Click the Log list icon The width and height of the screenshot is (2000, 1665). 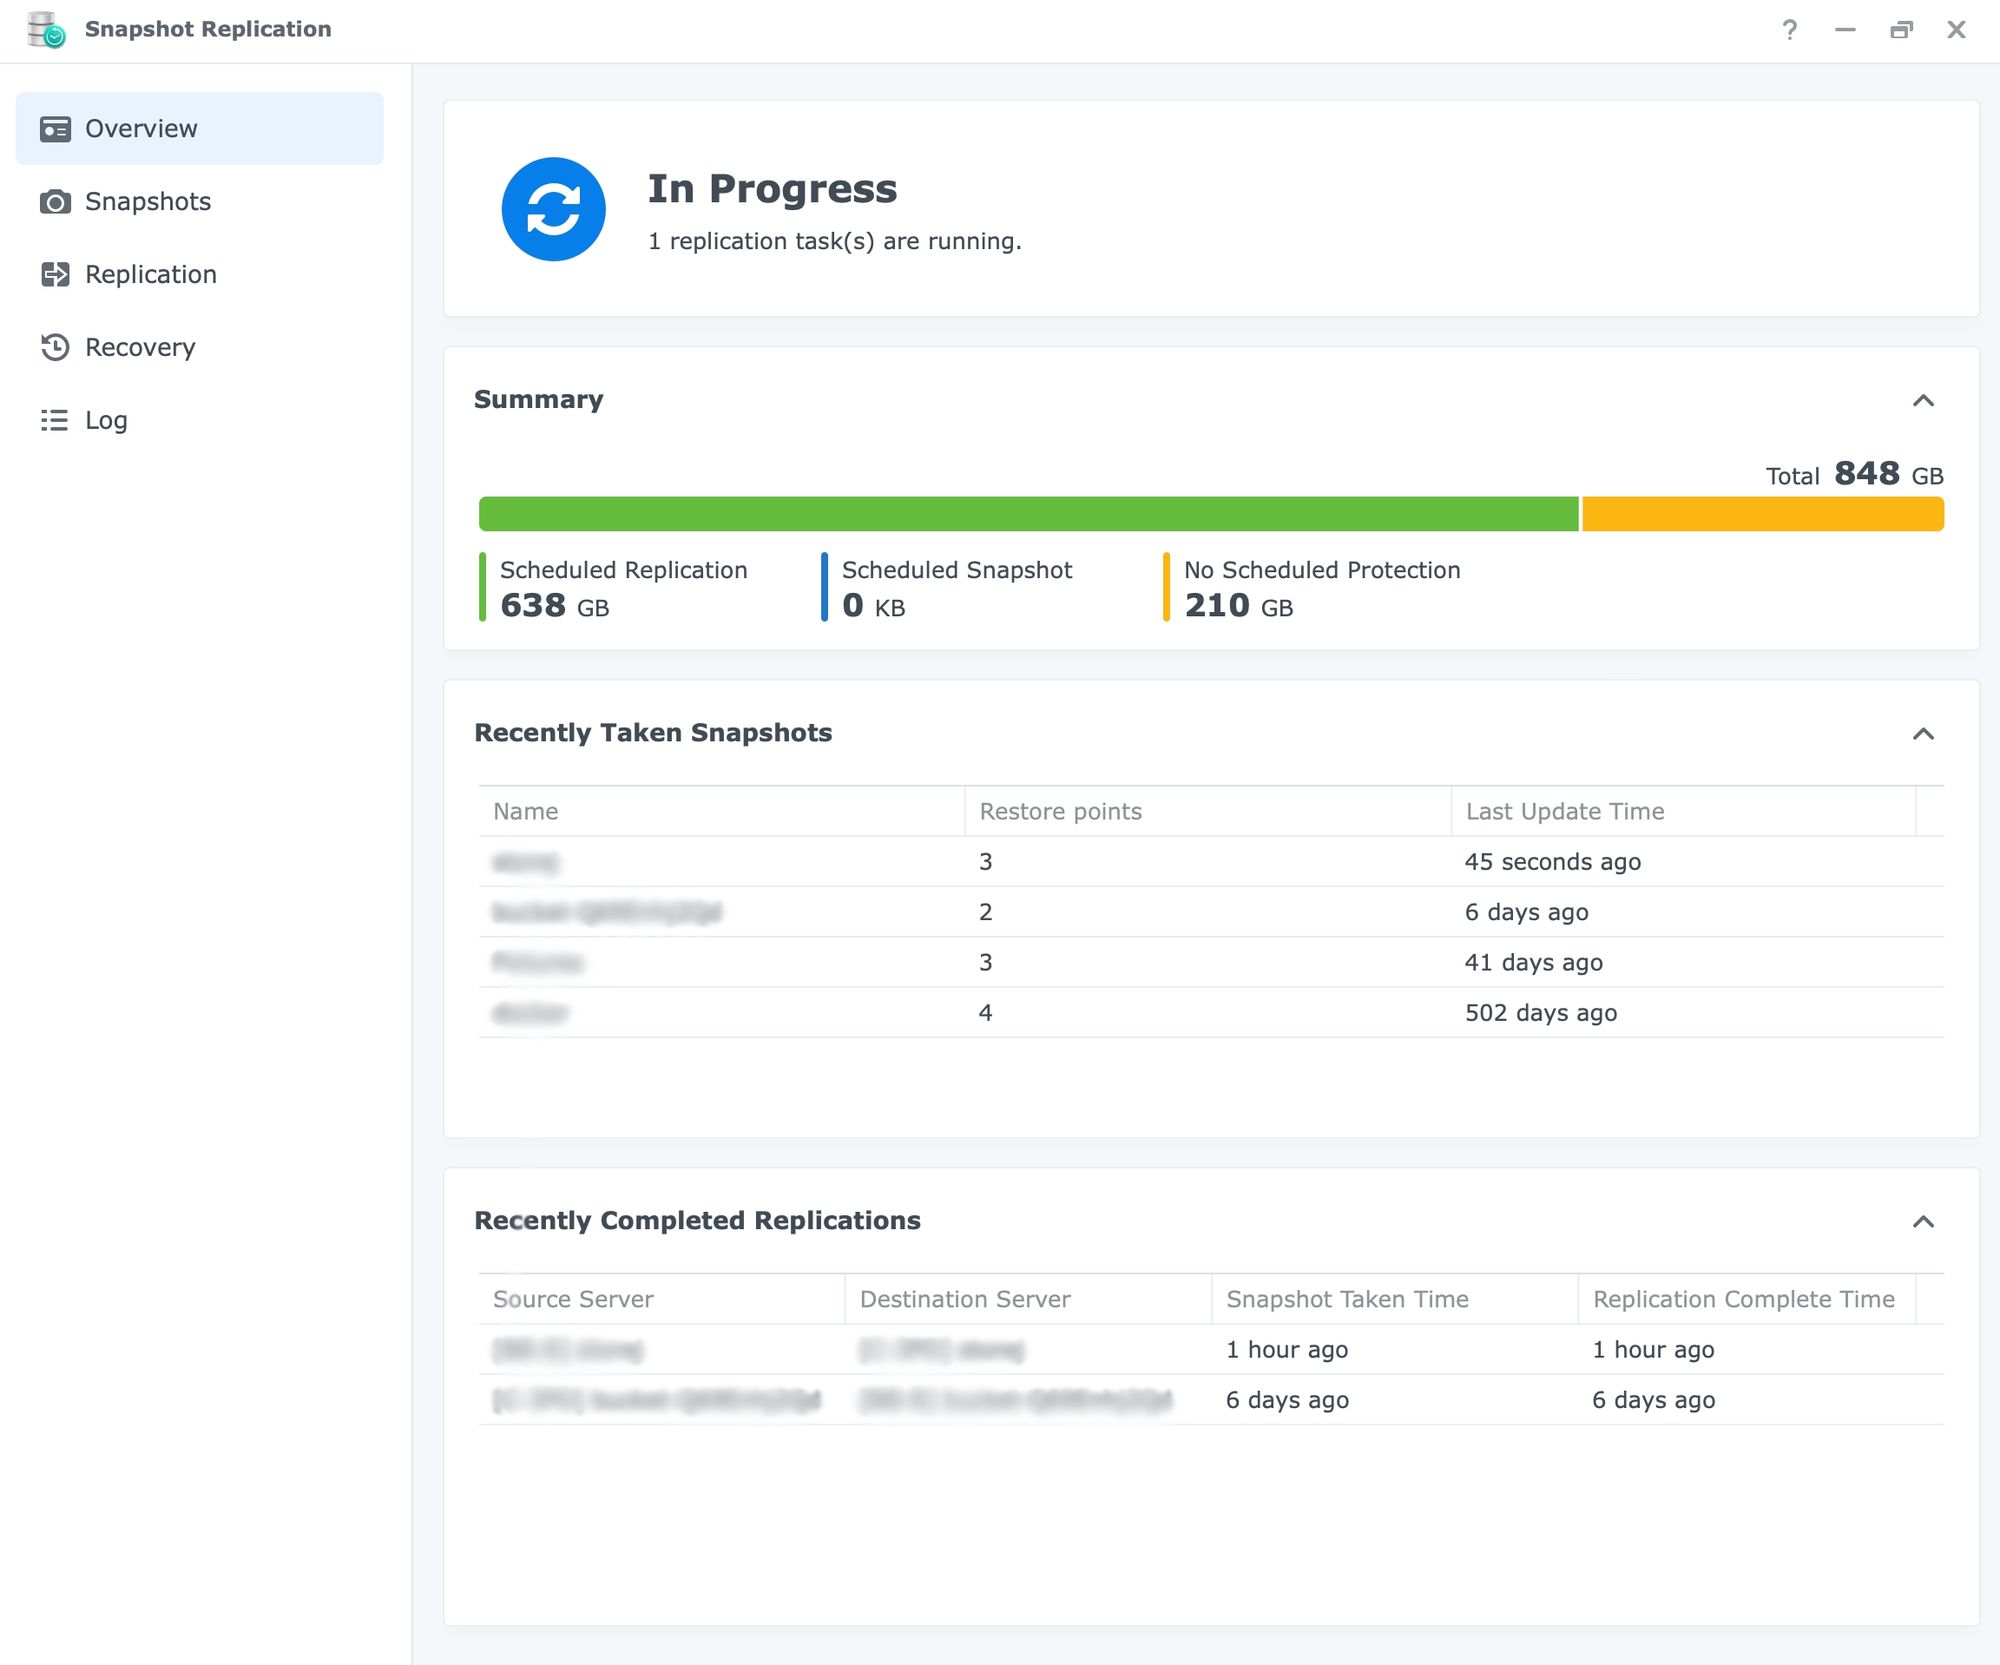click(x=55, y=420)
